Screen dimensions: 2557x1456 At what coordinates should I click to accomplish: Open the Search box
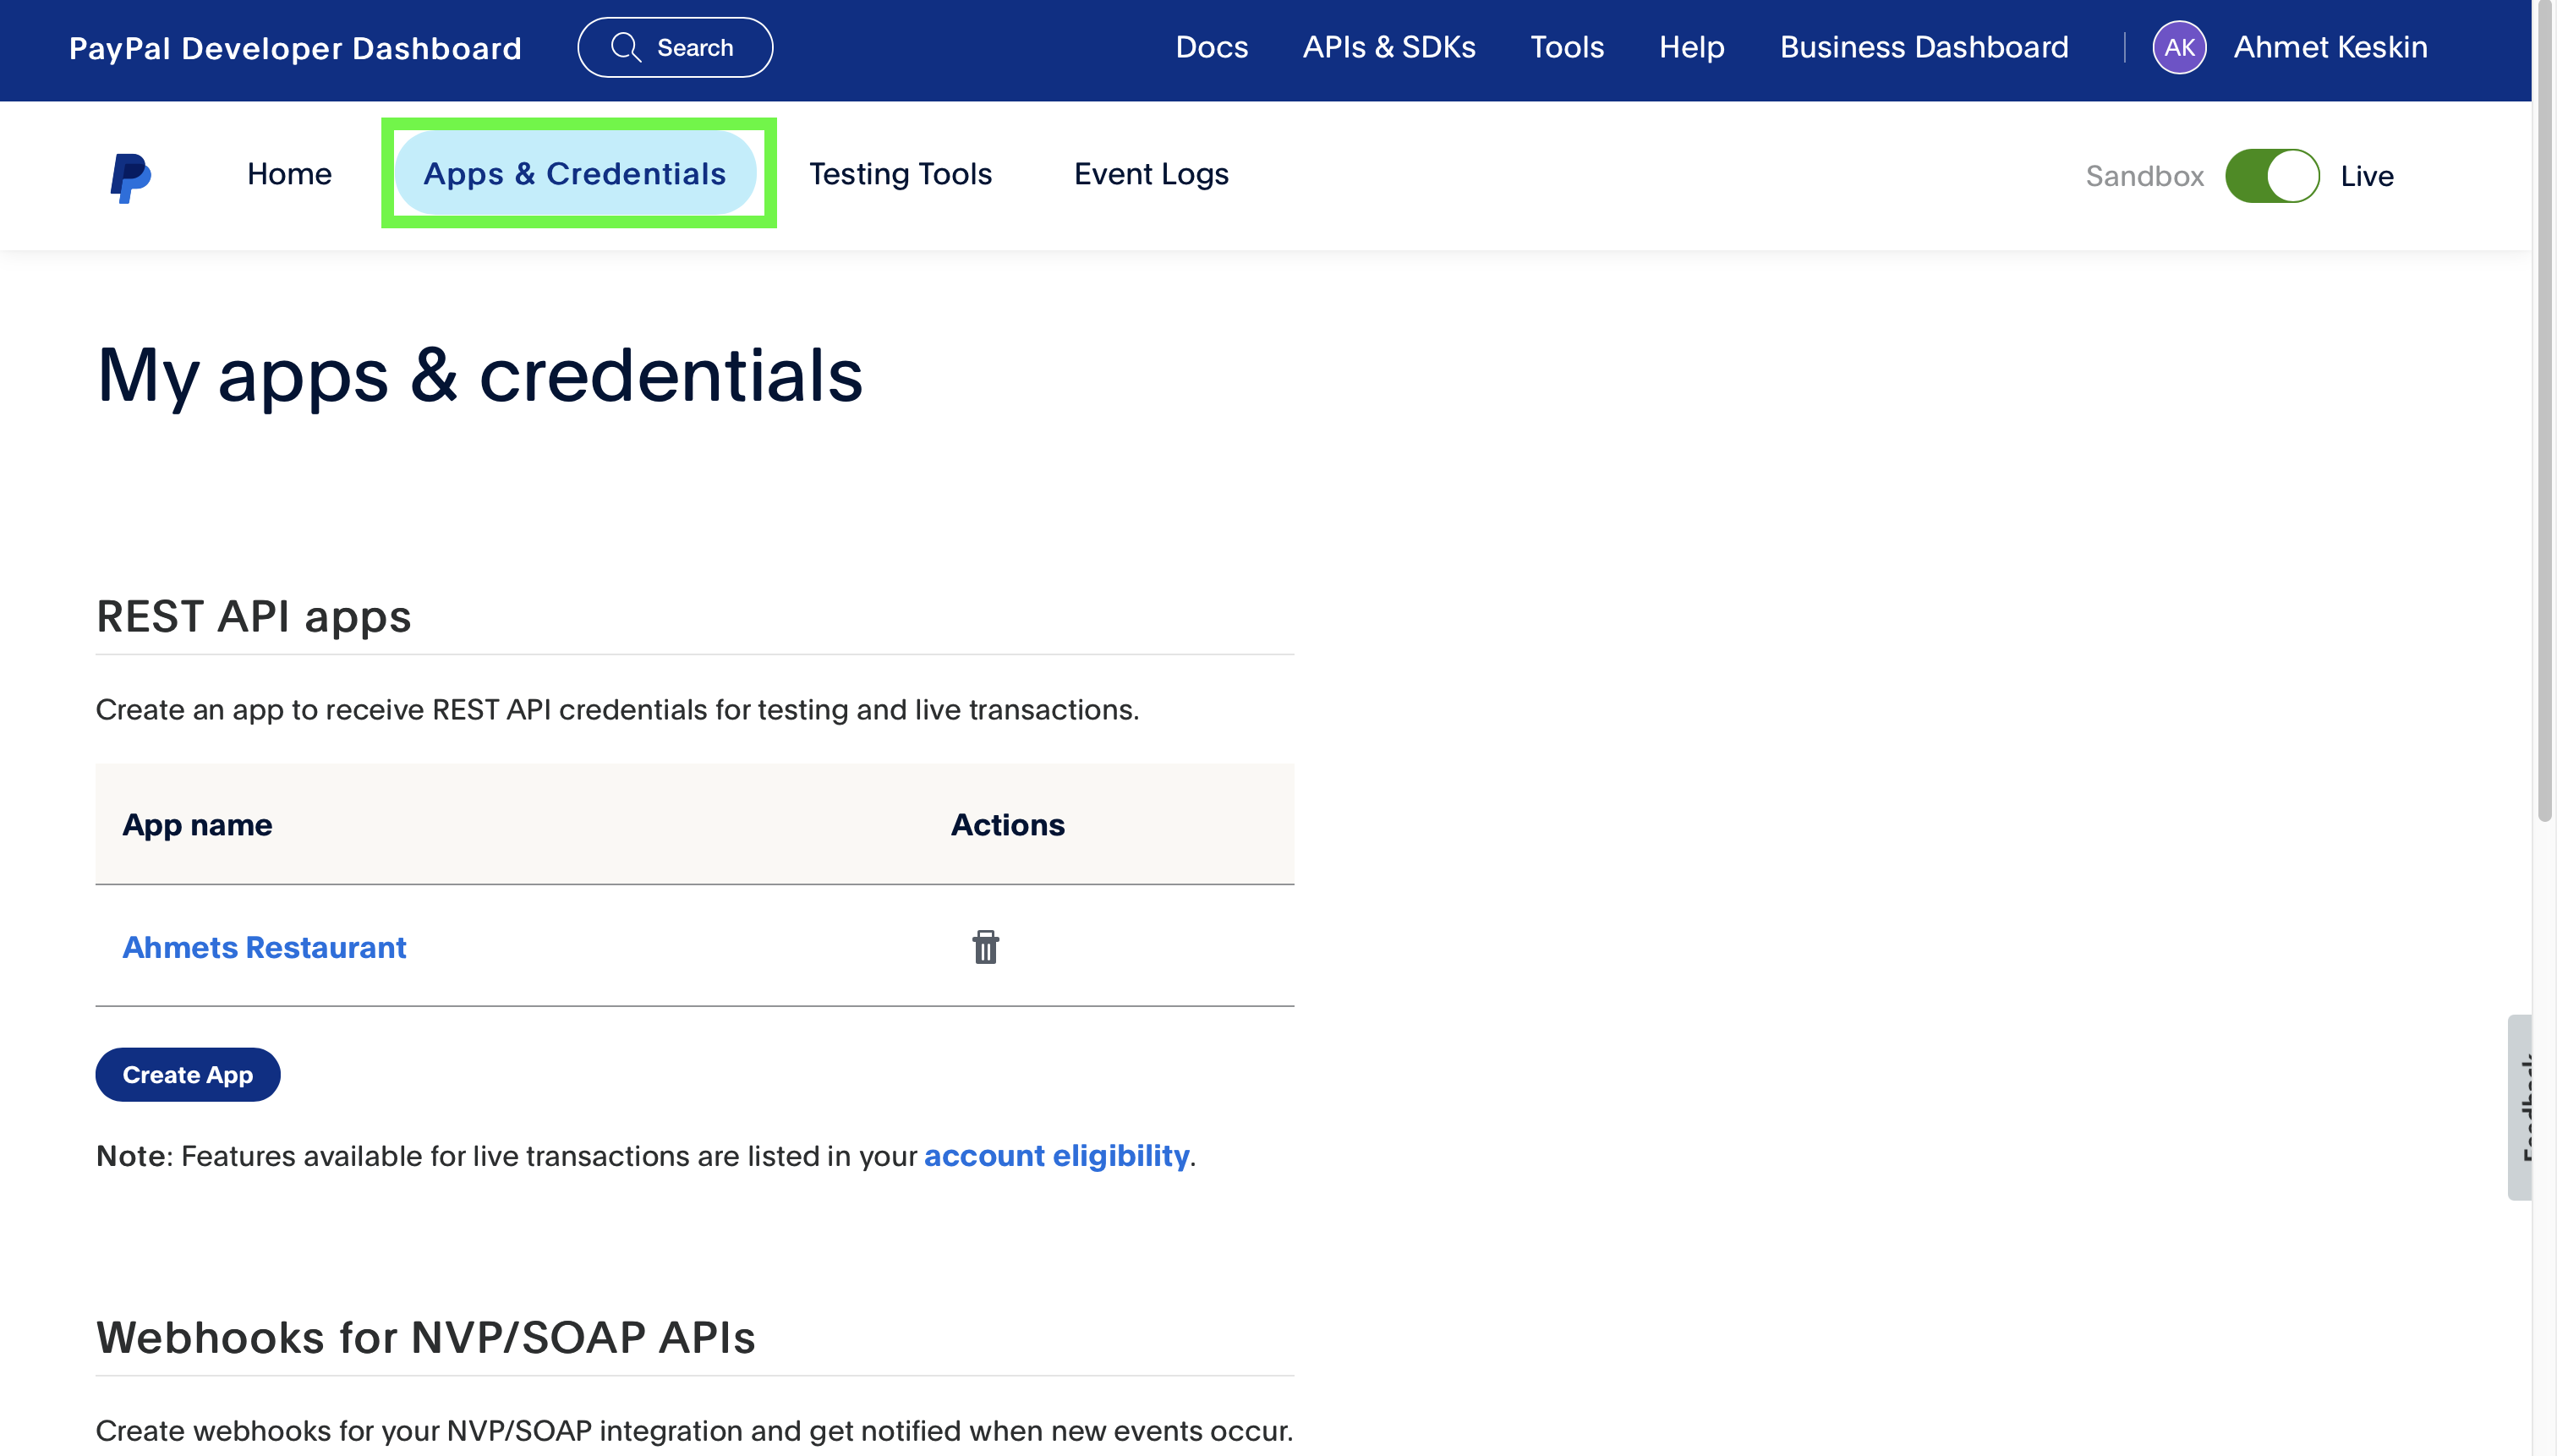pos(675,47)
